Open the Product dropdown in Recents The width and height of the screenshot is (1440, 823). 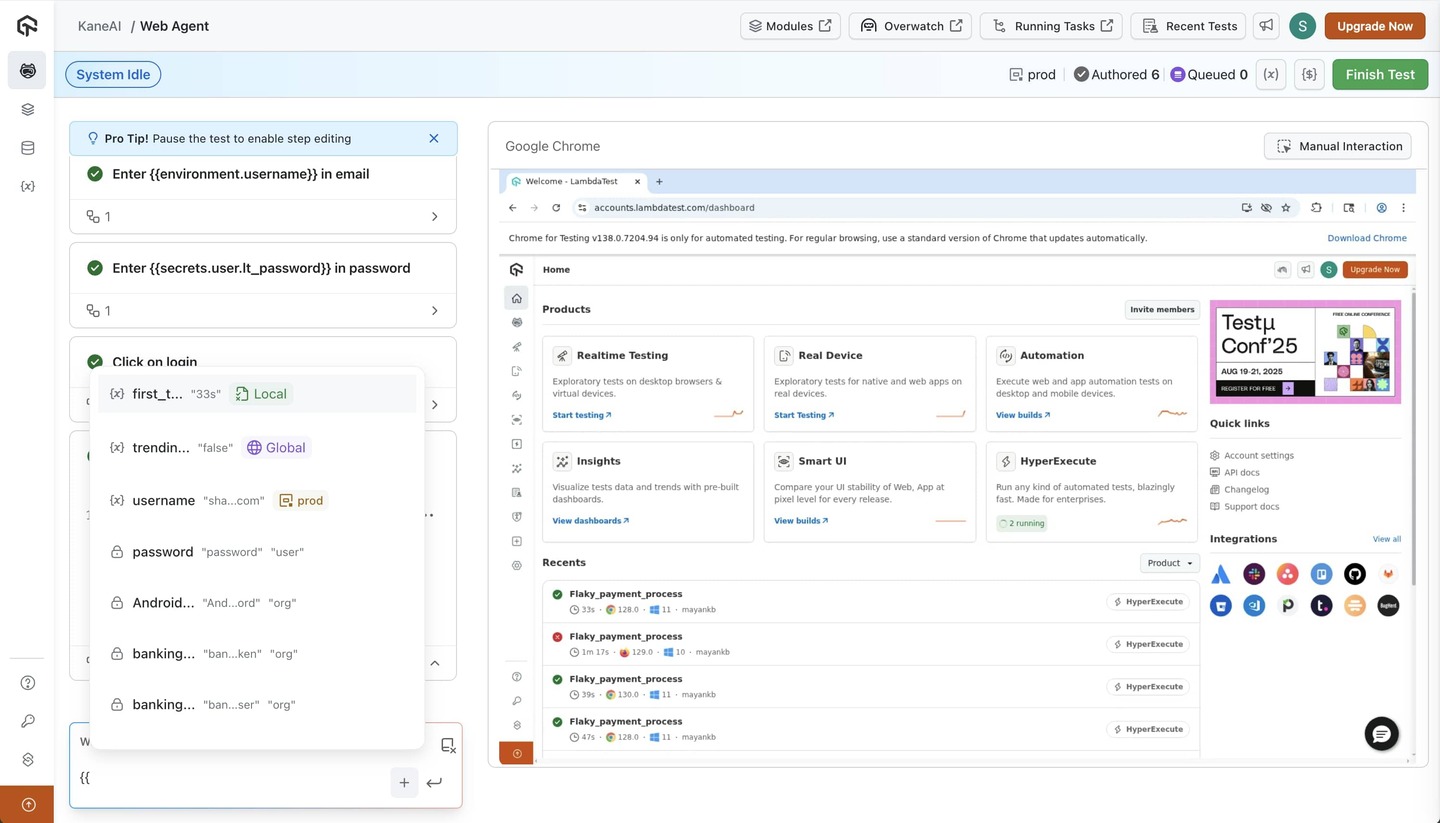point(1169,563)
